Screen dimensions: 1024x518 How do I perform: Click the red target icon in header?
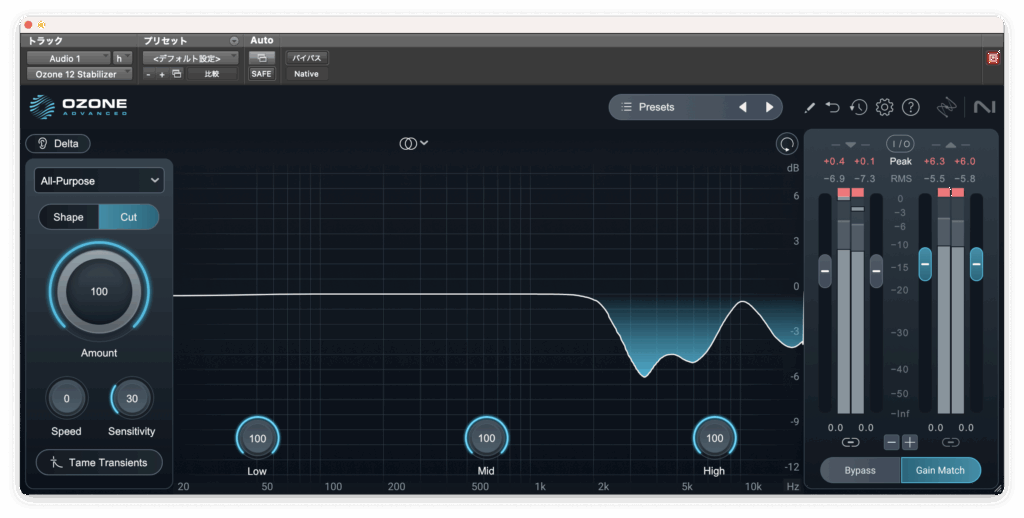point(993,58)
